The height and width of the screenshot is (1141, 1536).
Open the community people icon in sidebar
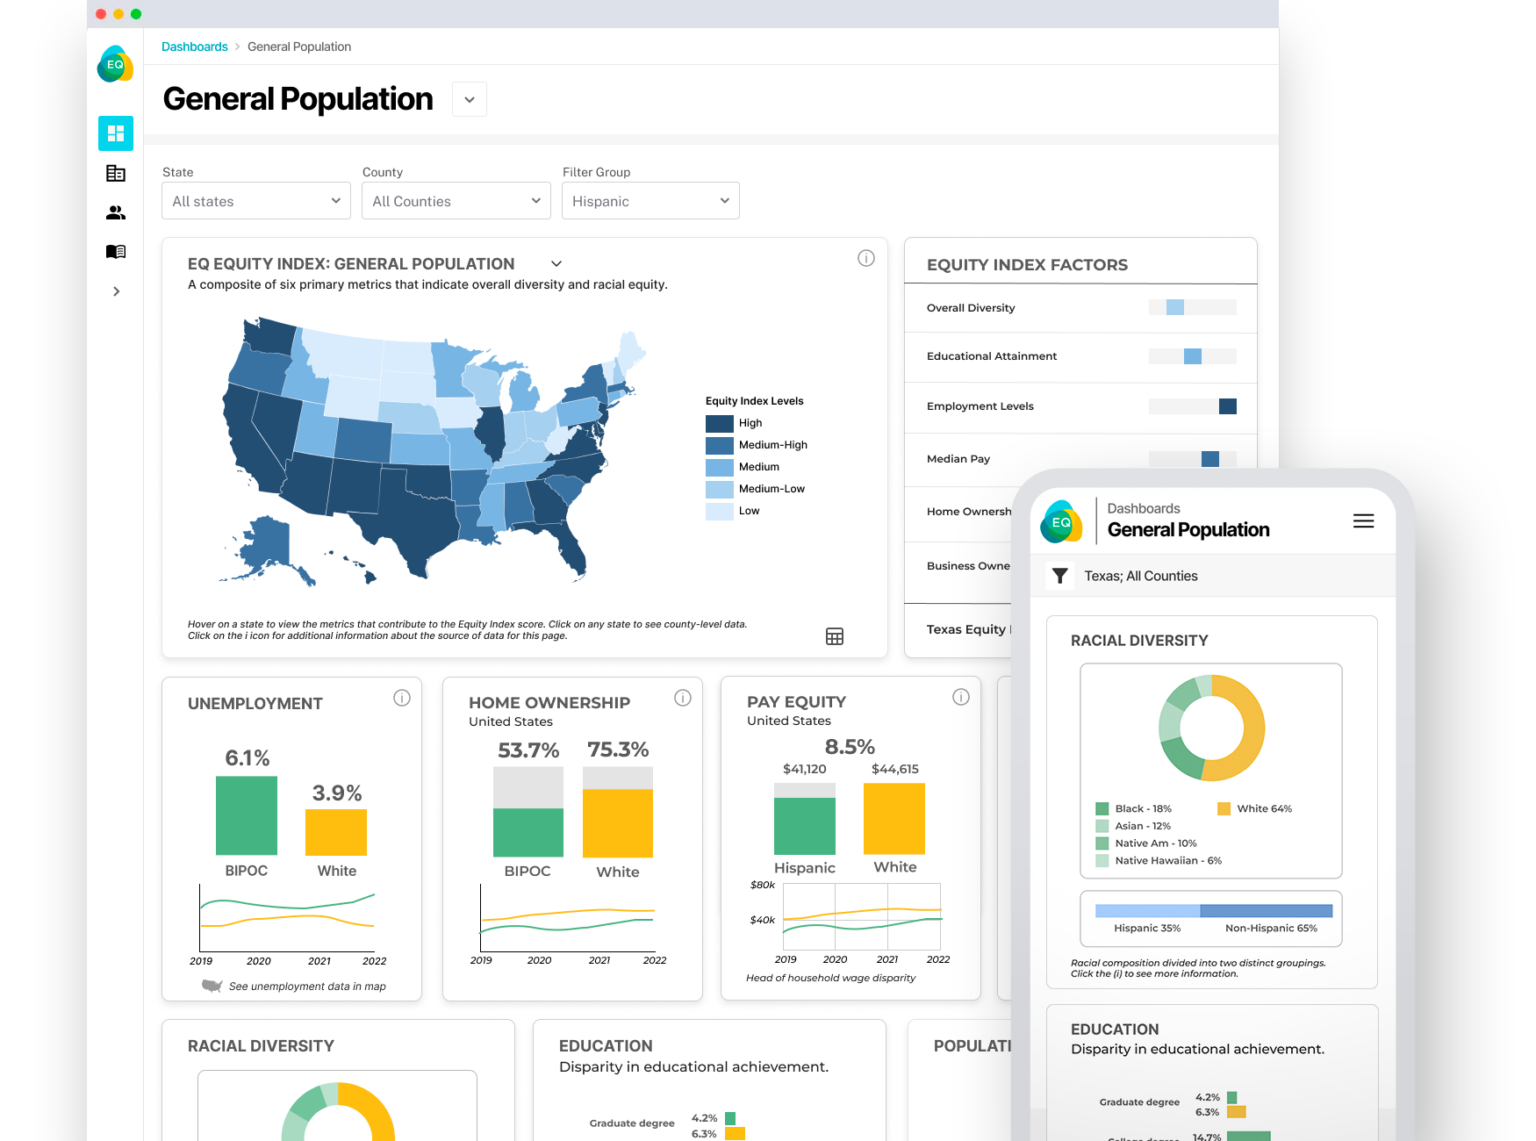point(115,212)
